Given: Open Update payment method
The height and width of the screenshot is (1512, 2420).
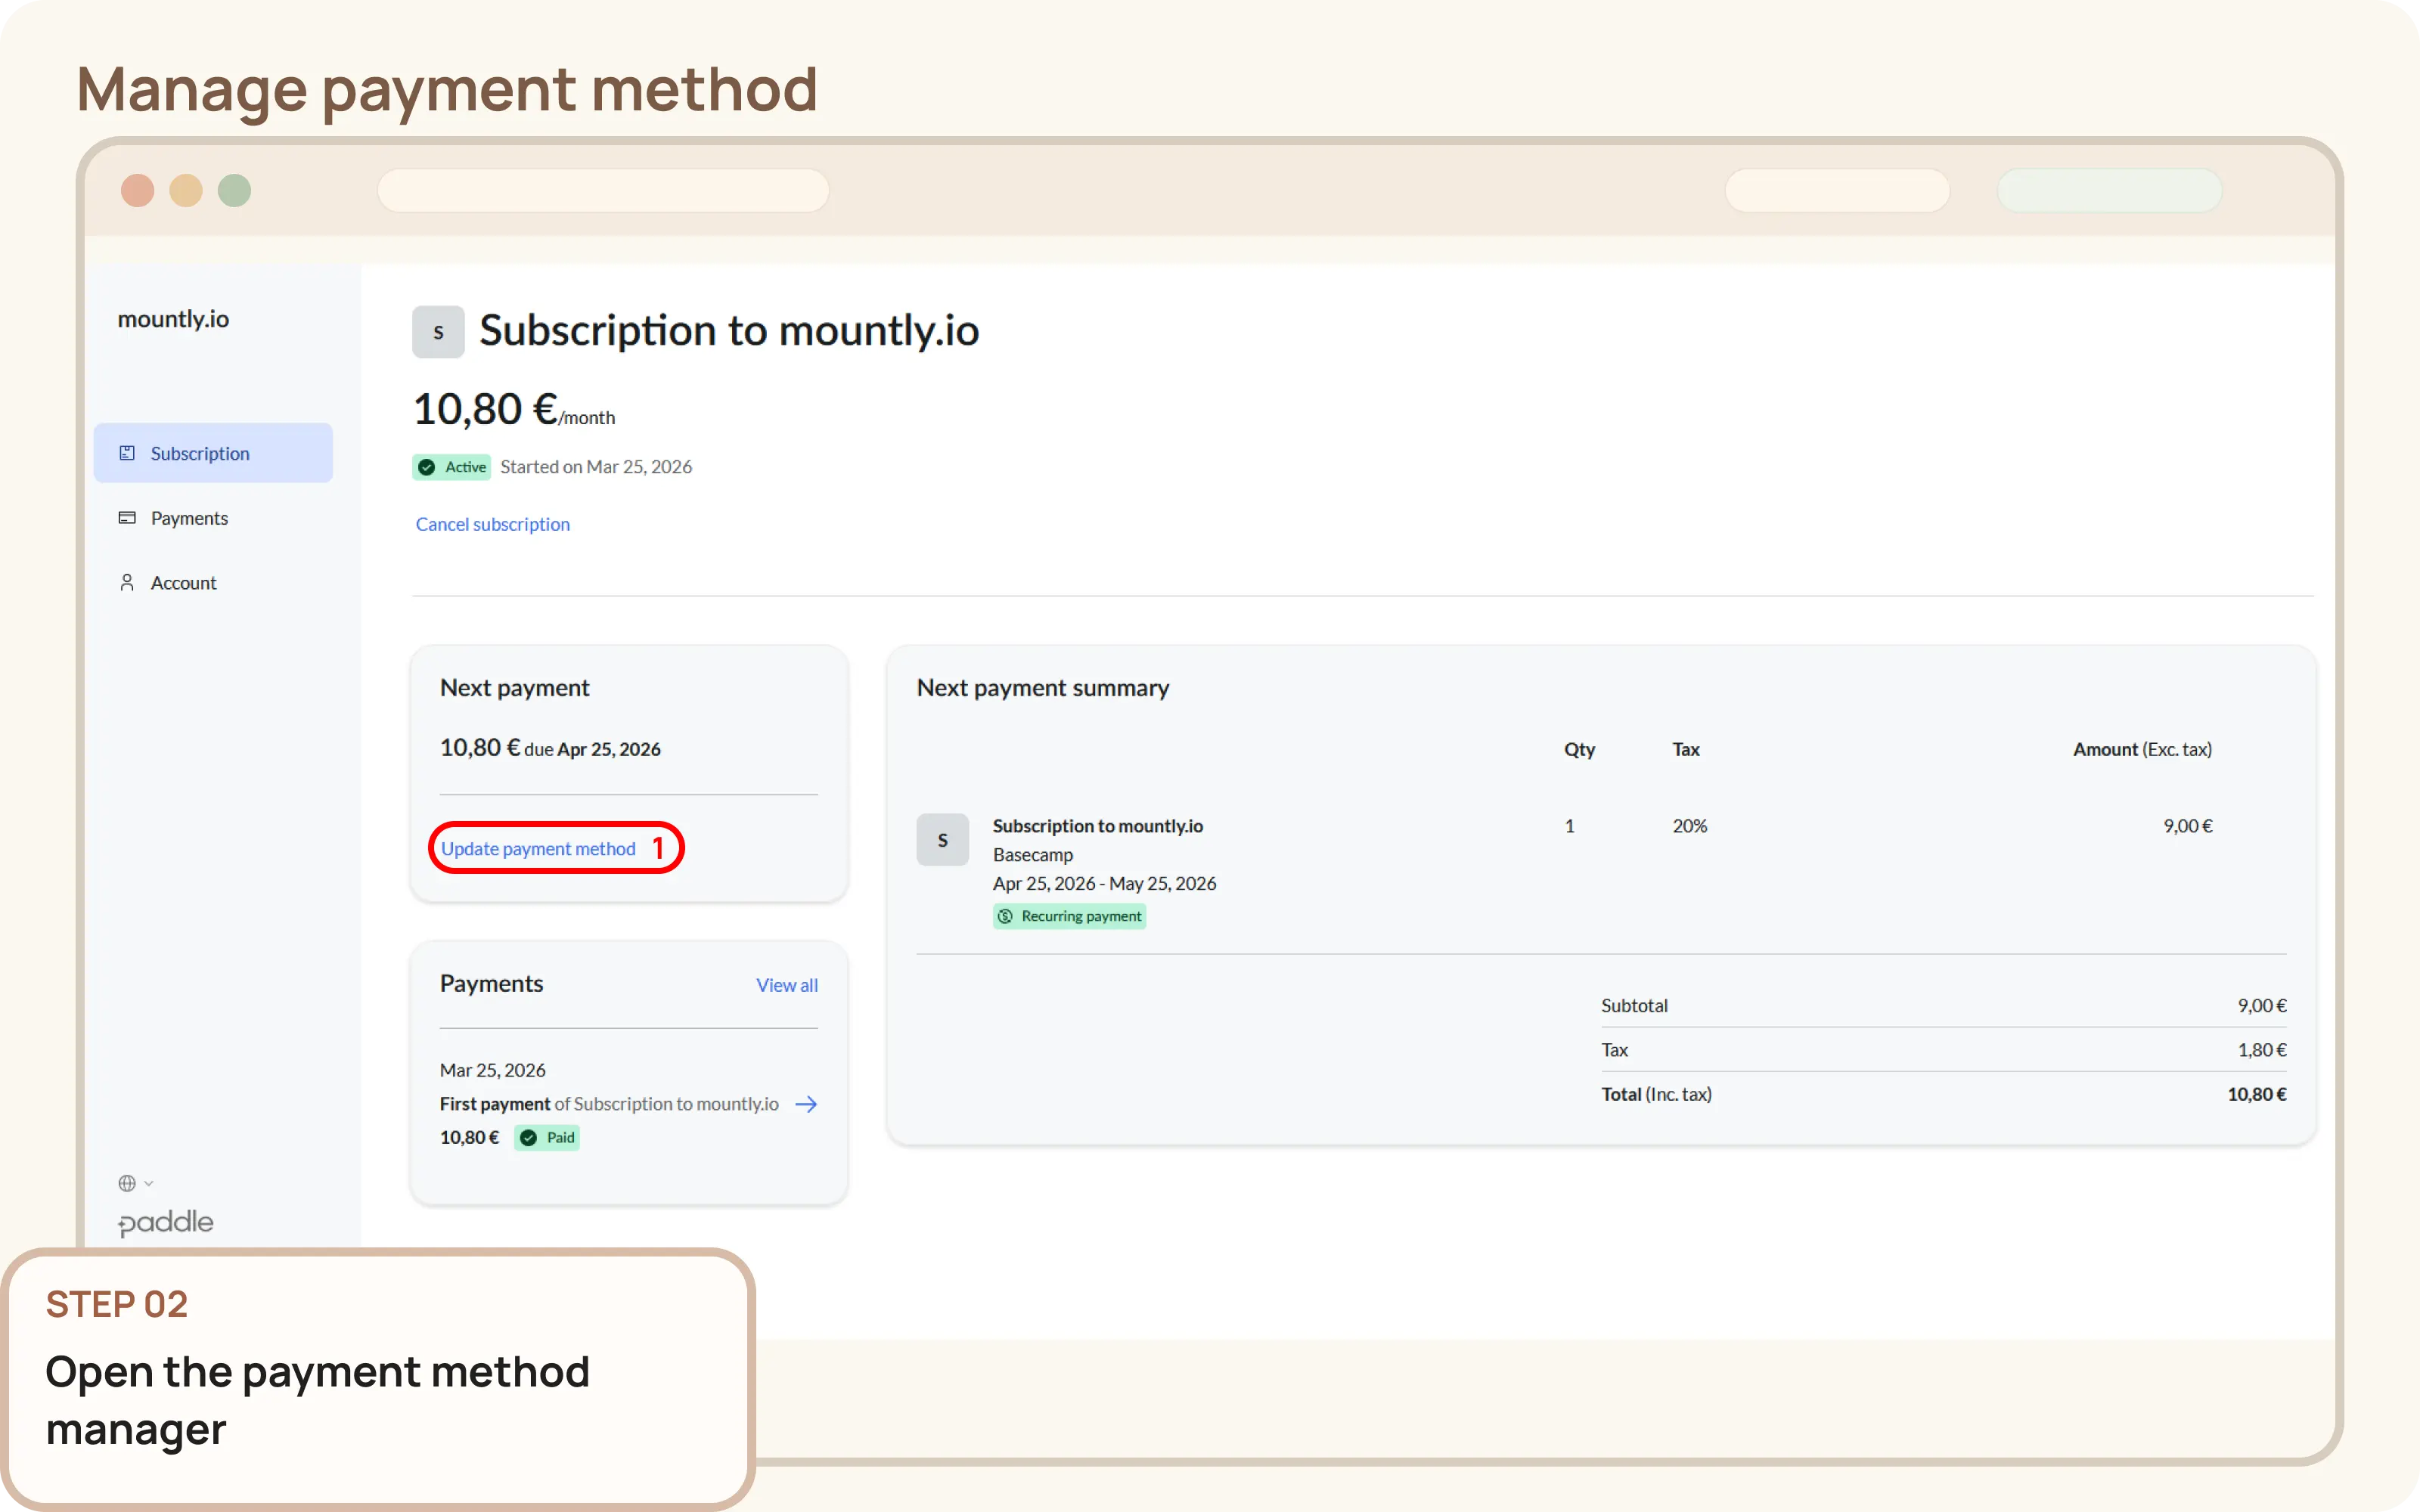Looking at the screenshot, I should tap(538, 847).
